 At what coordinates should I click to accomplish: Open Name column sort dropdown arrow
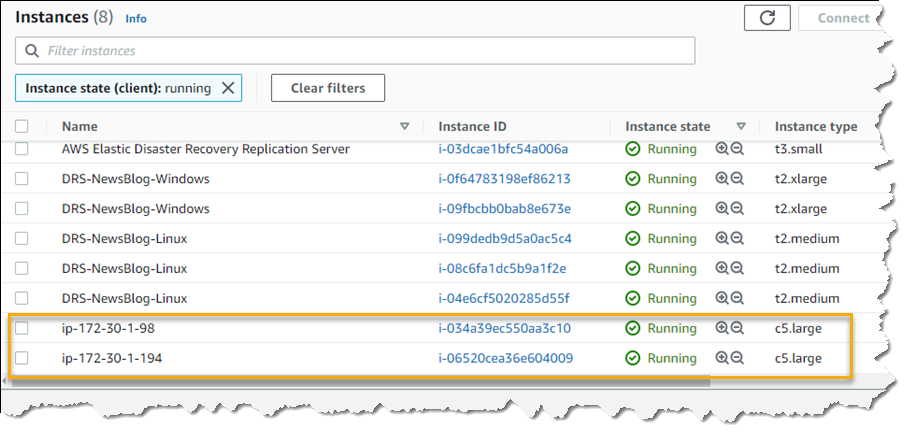coord(405,126)
